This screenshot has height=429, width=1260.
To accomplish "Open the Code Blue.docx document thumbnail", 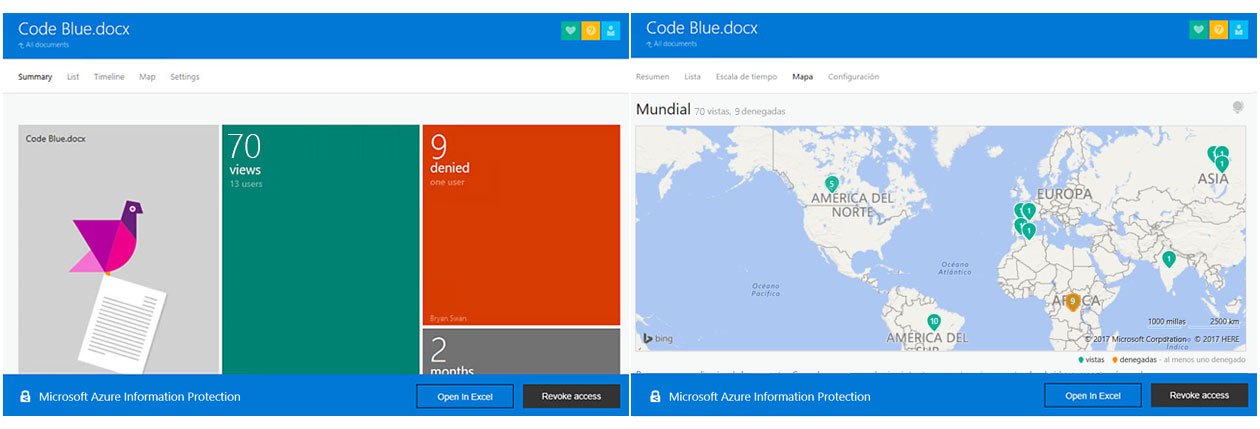I will pyautogui.click(x=118, y=250).
